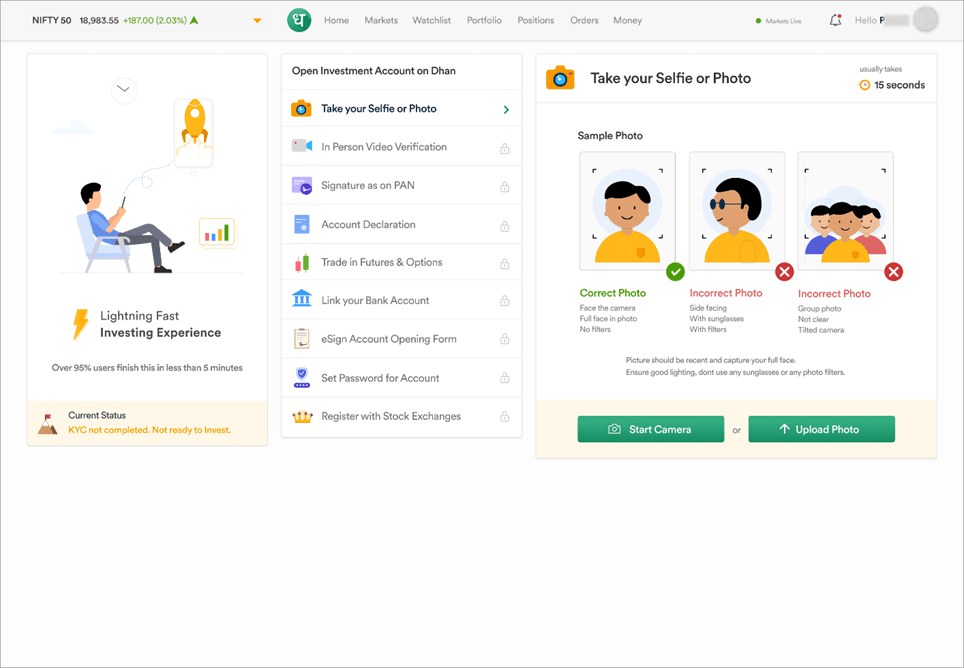Image resolution: width=964 pixels, height=668 pixels.
Task: Click the user profile avatar
Action: pos(926,20)
